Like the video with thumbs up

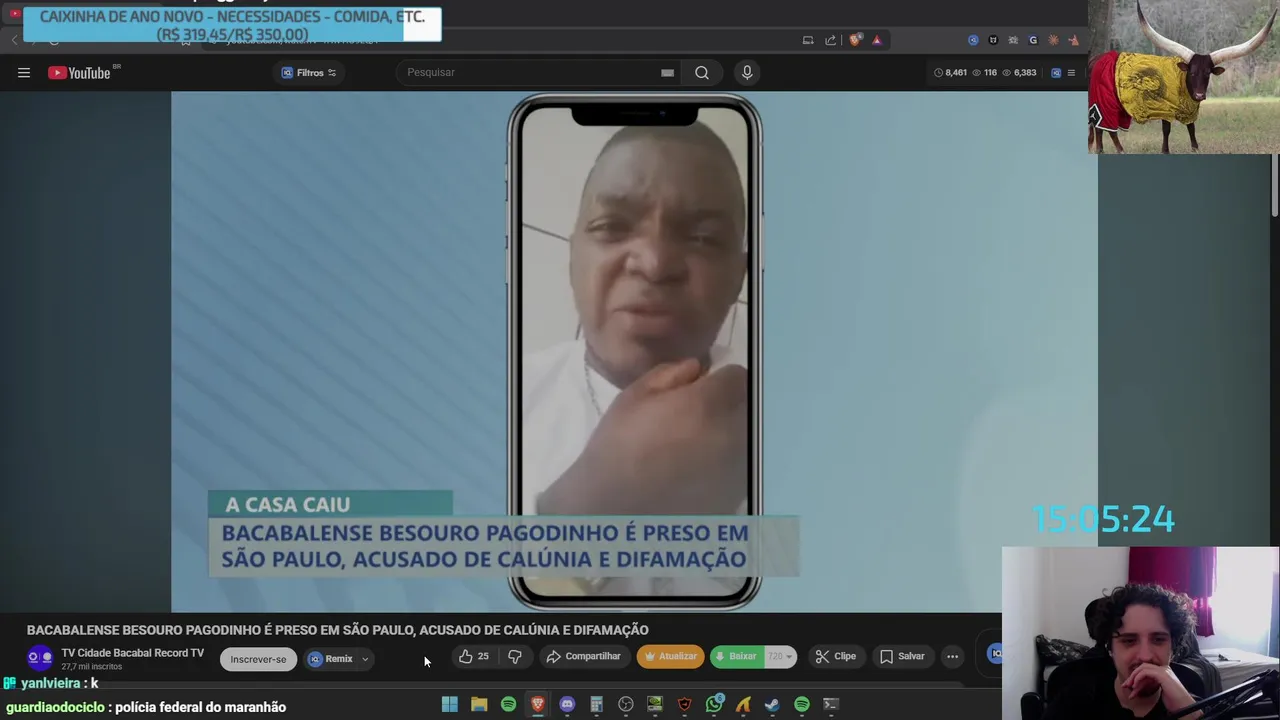tap(474, 656)
